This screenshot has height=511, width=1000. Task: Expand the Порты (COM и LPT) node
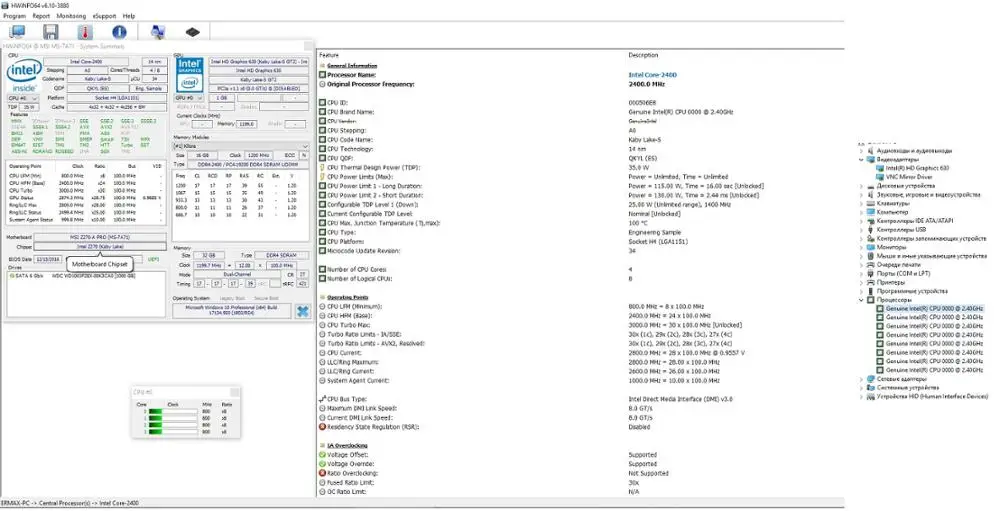862,273
